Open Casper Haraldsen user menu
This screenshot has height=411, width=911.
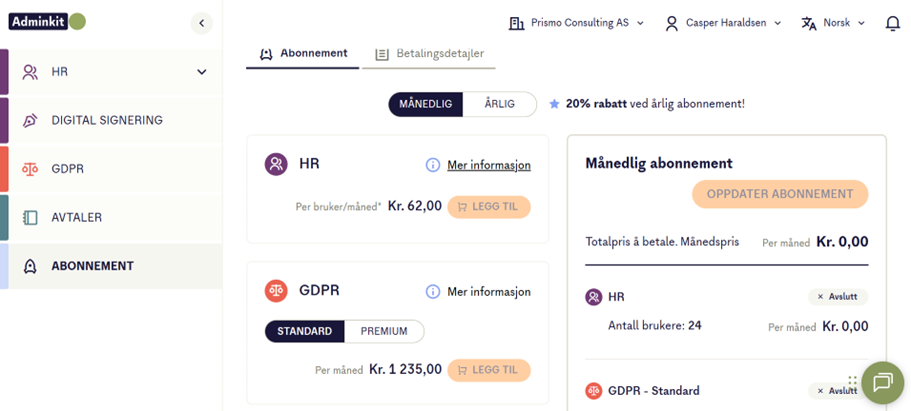pyautogui.click(x=723, y=23)
